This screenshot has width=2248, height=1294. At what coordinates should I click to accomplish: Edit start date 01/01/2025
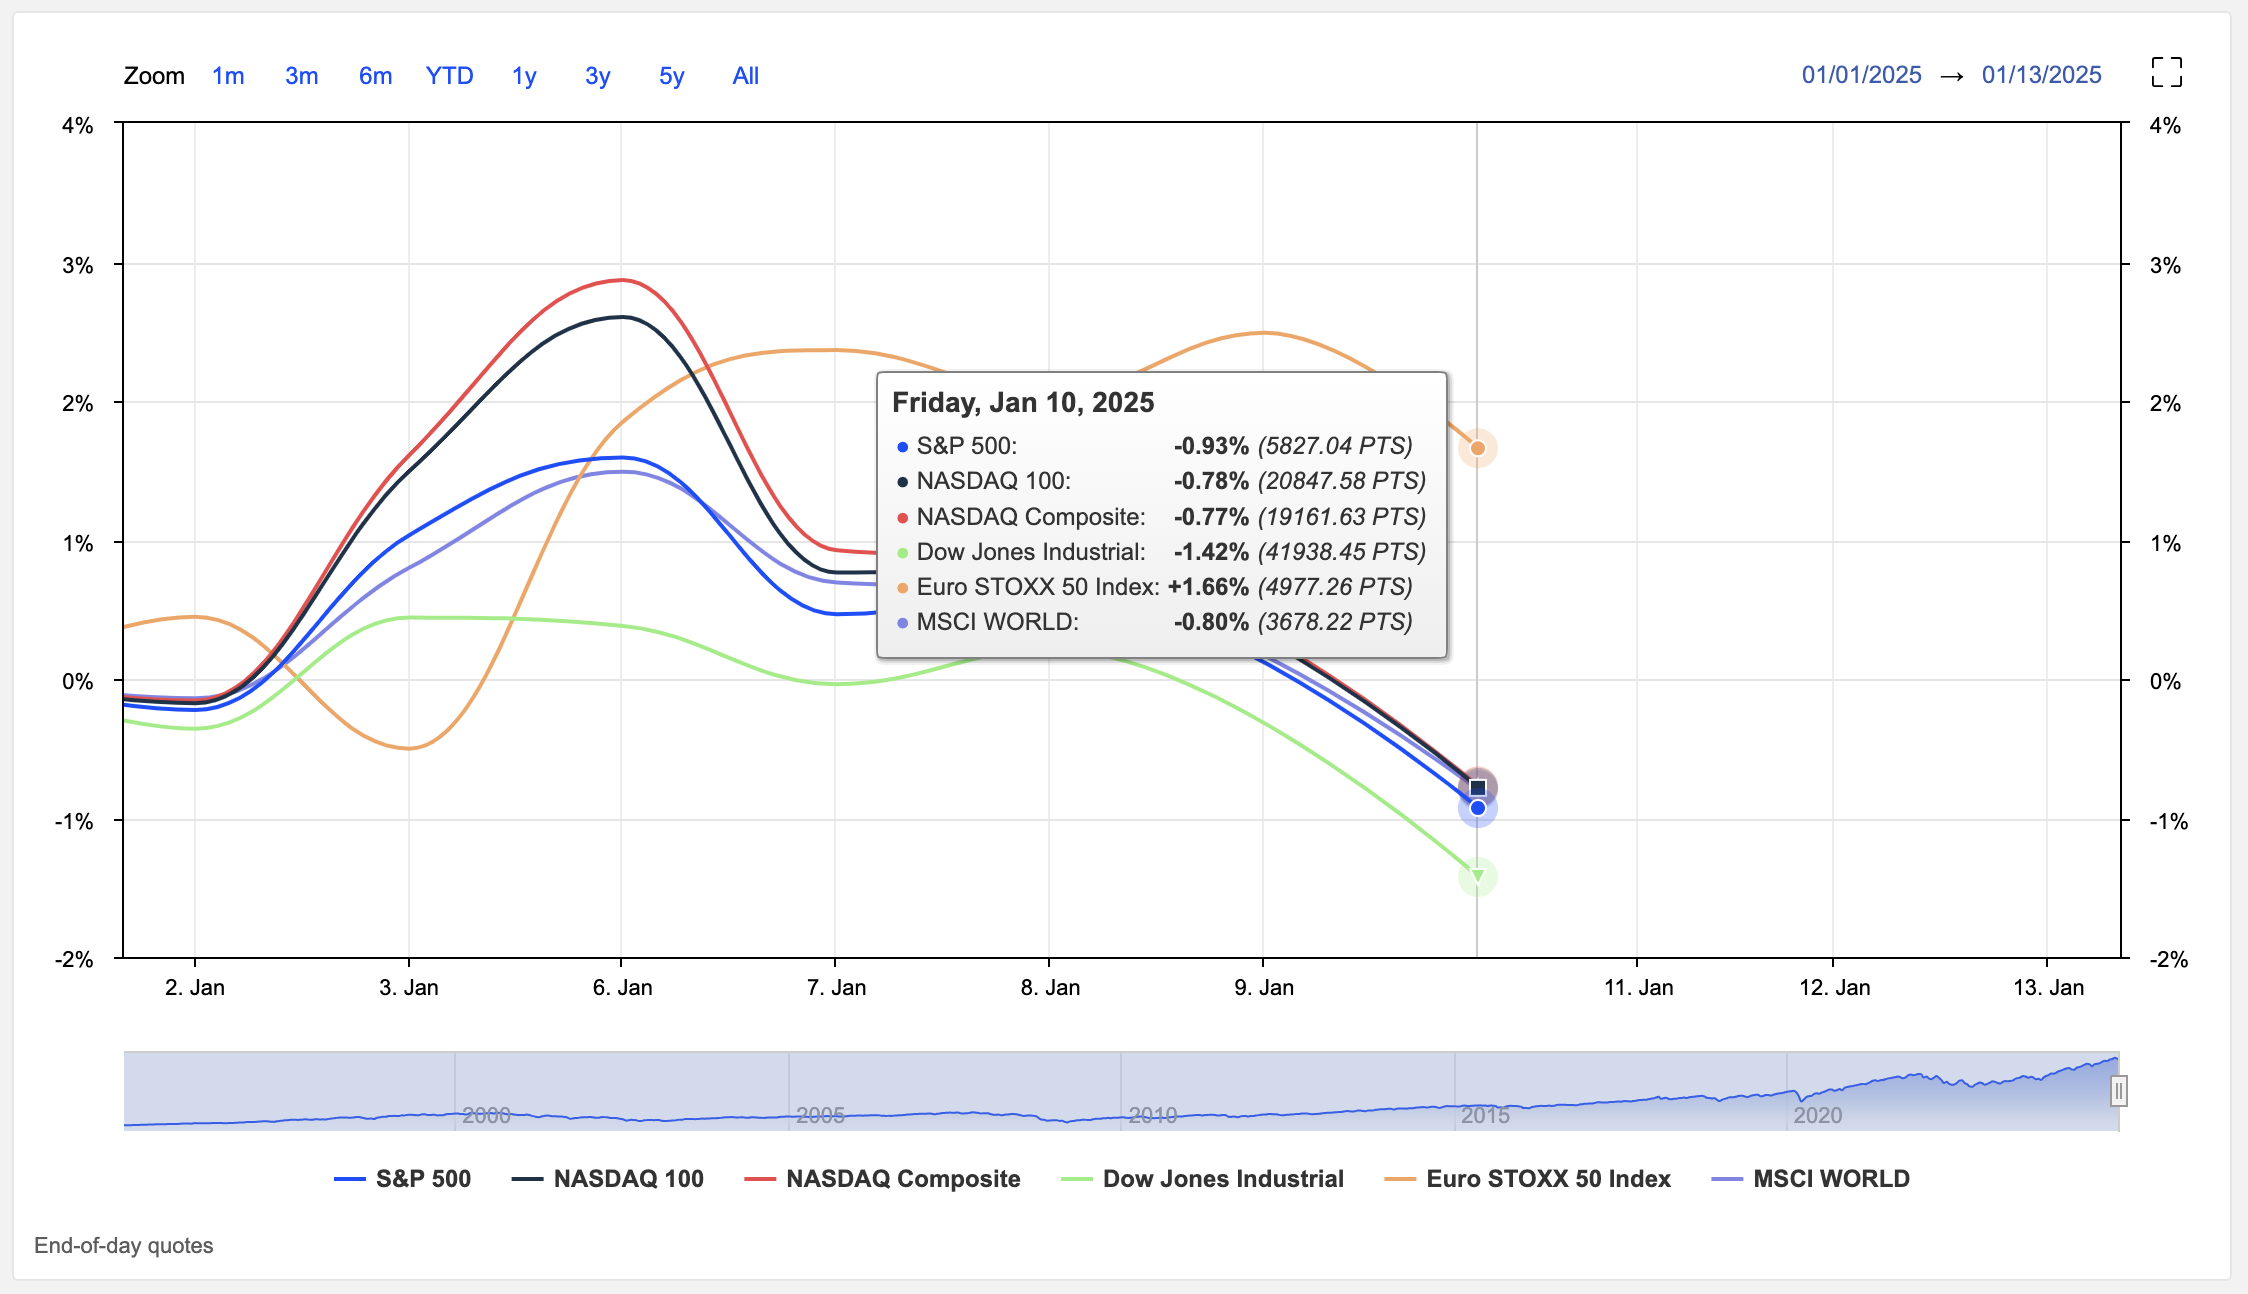(1861, 75)
